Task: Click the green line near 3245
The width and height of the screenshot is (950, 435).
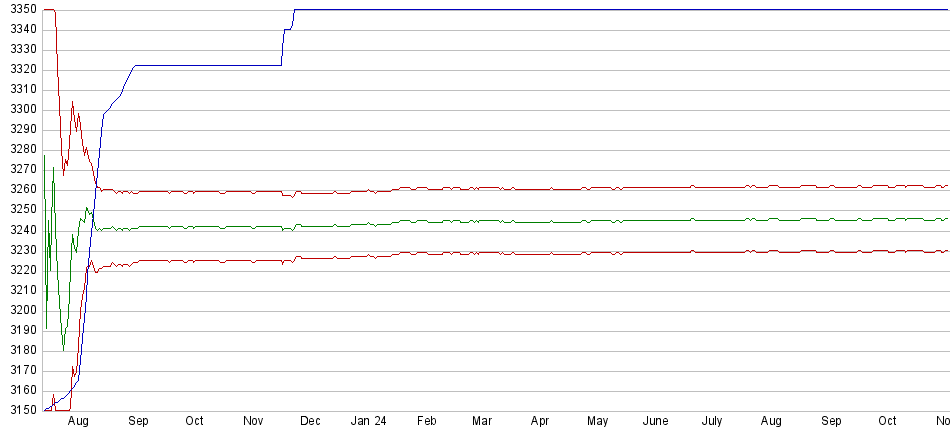Action: click(600, 220)
